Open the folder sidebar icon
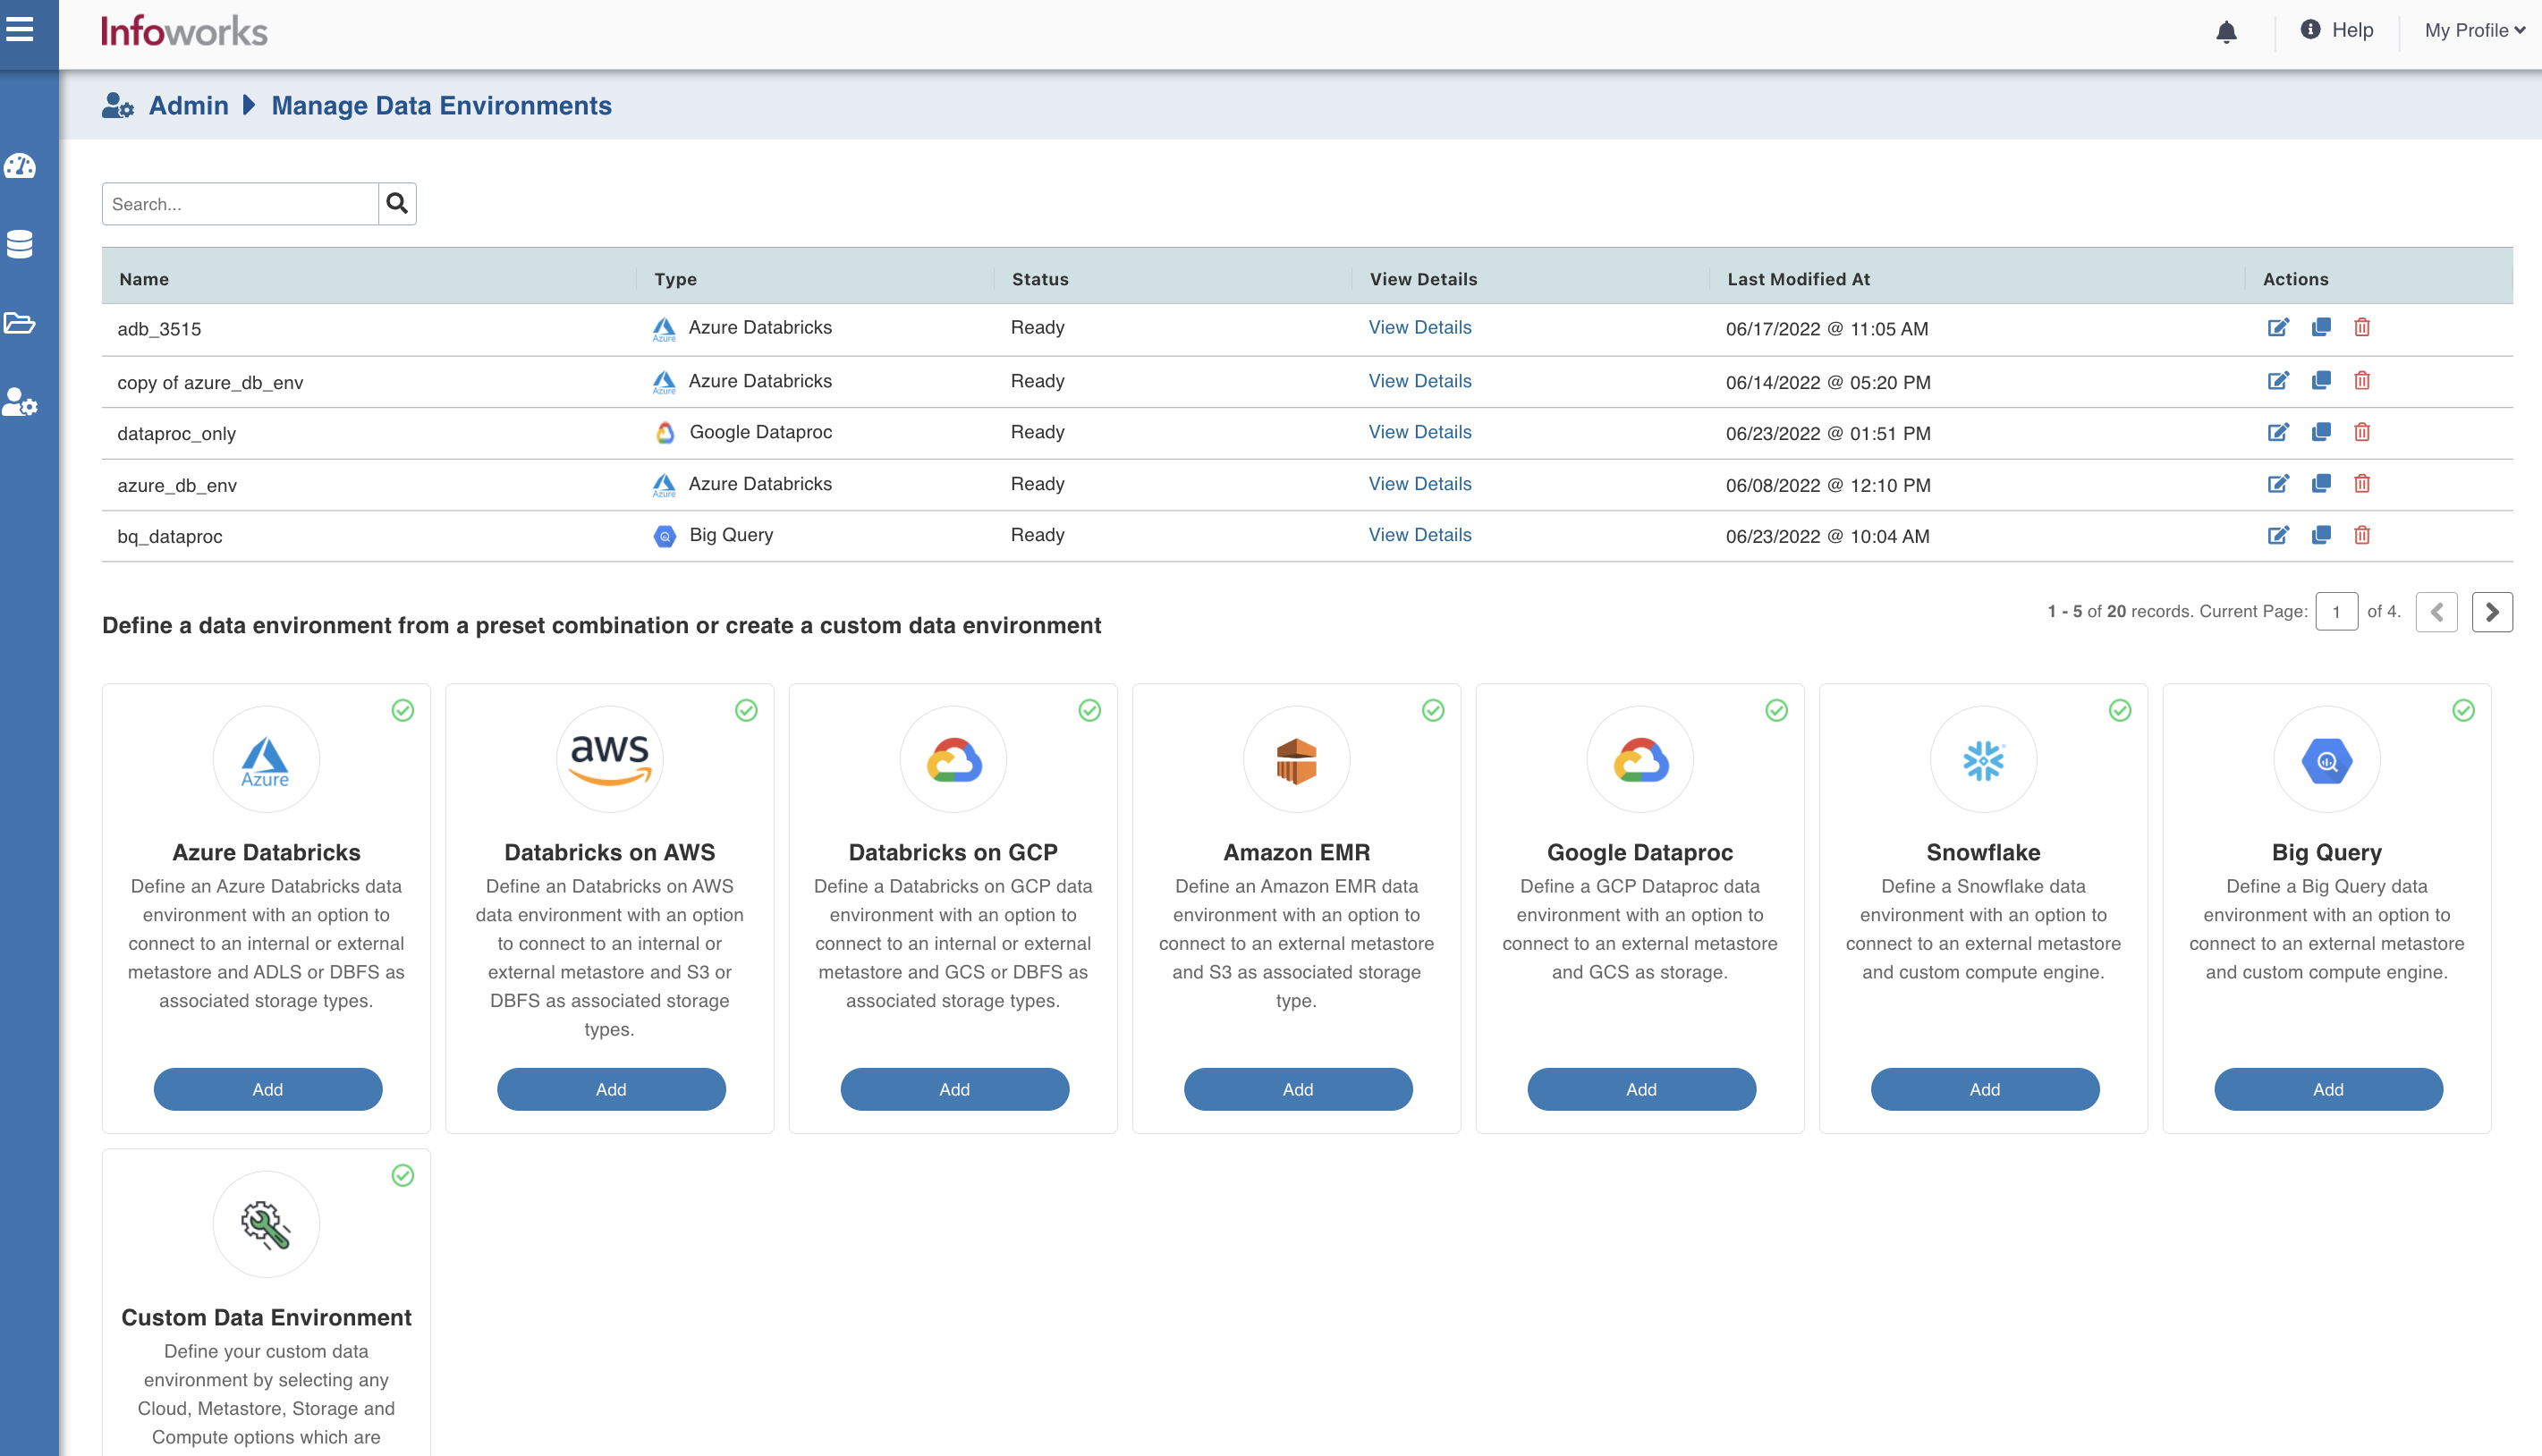Image resolution: width=2542 pixels, height=1456 pixels. click(20, 323)
